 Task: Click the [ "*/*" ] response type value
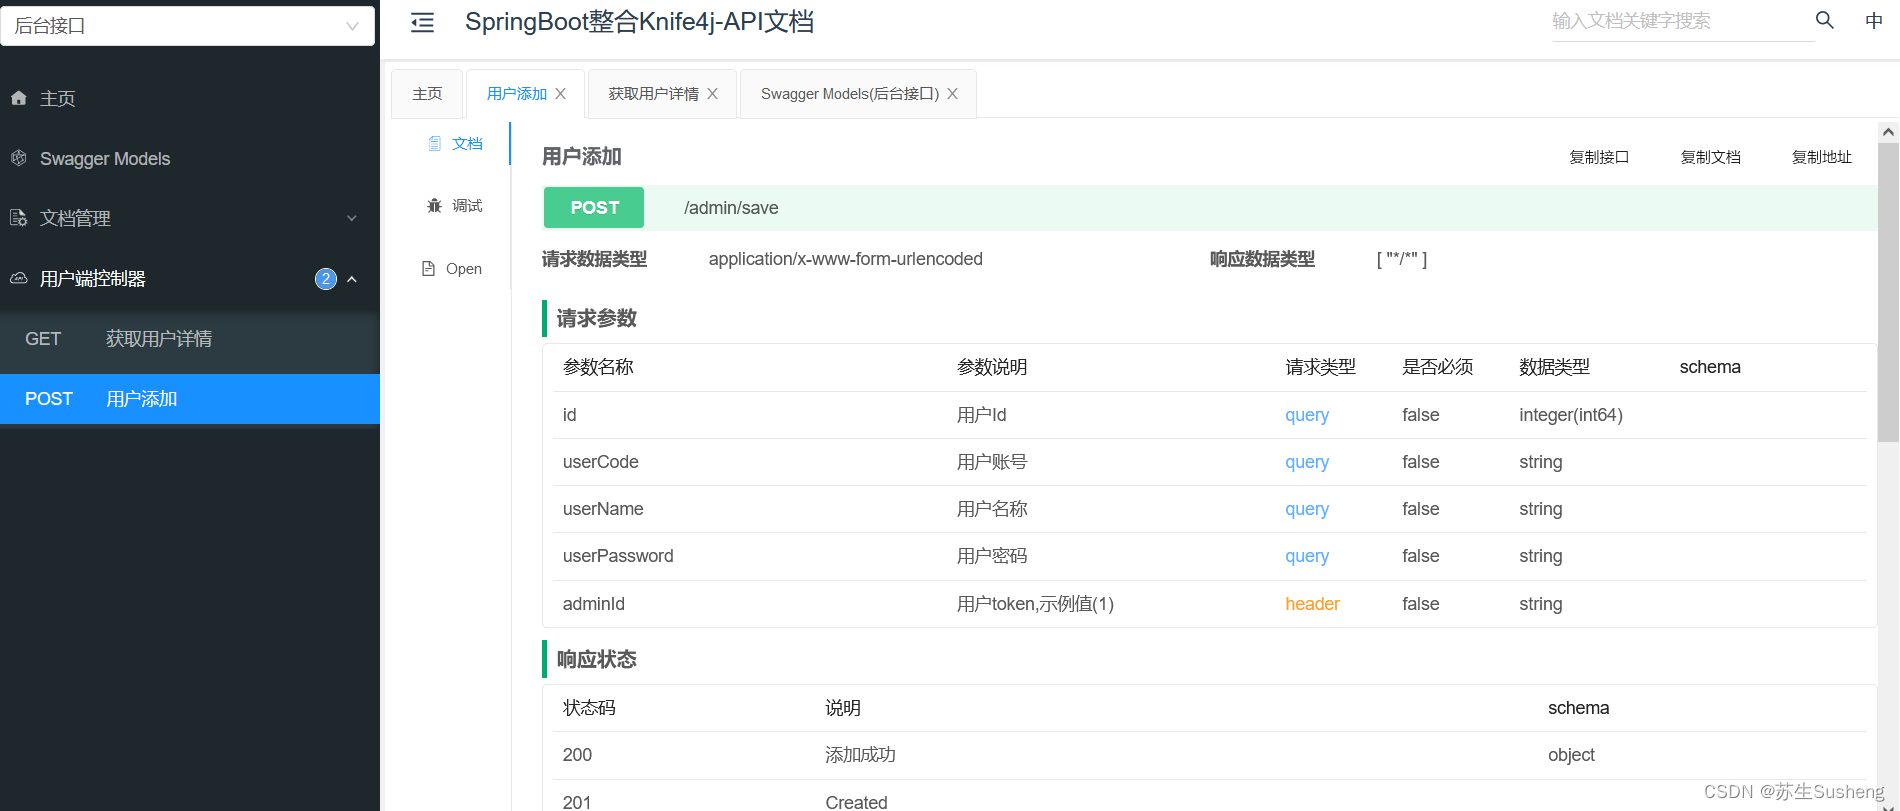click(1402, 259)
